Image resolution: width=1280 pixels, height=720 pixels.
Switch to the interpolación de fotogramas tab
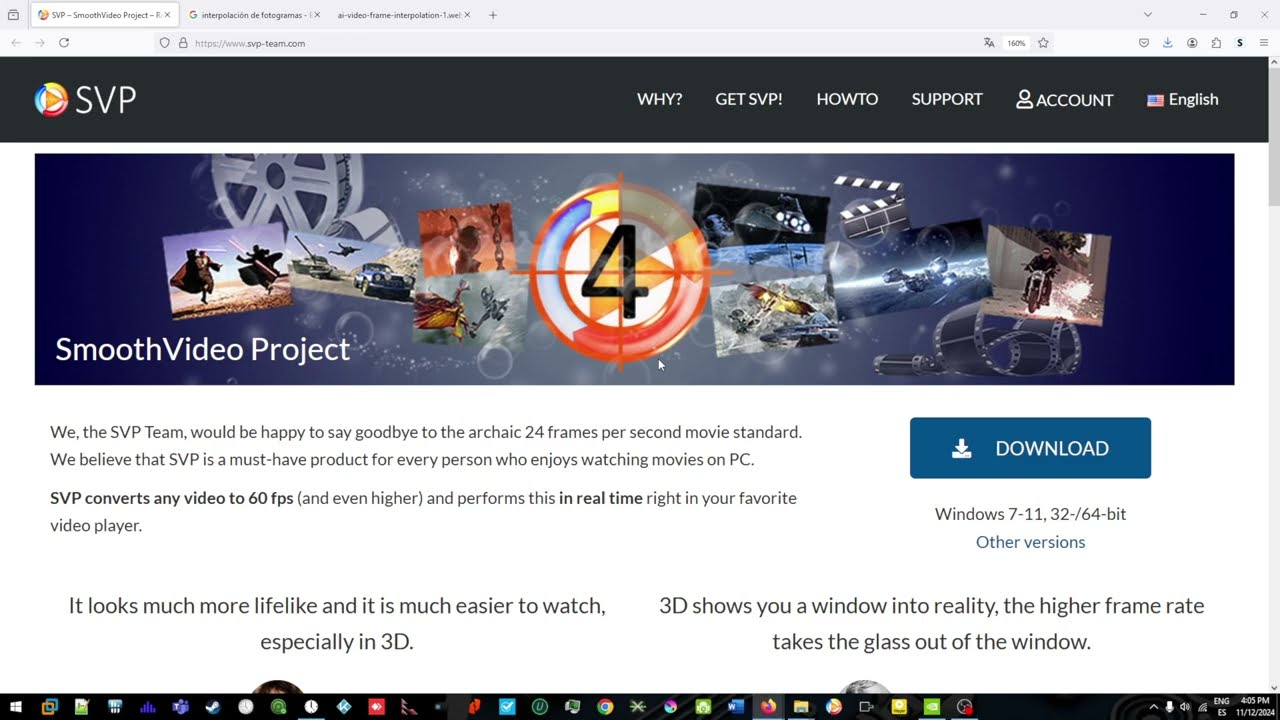click(255, 15)
